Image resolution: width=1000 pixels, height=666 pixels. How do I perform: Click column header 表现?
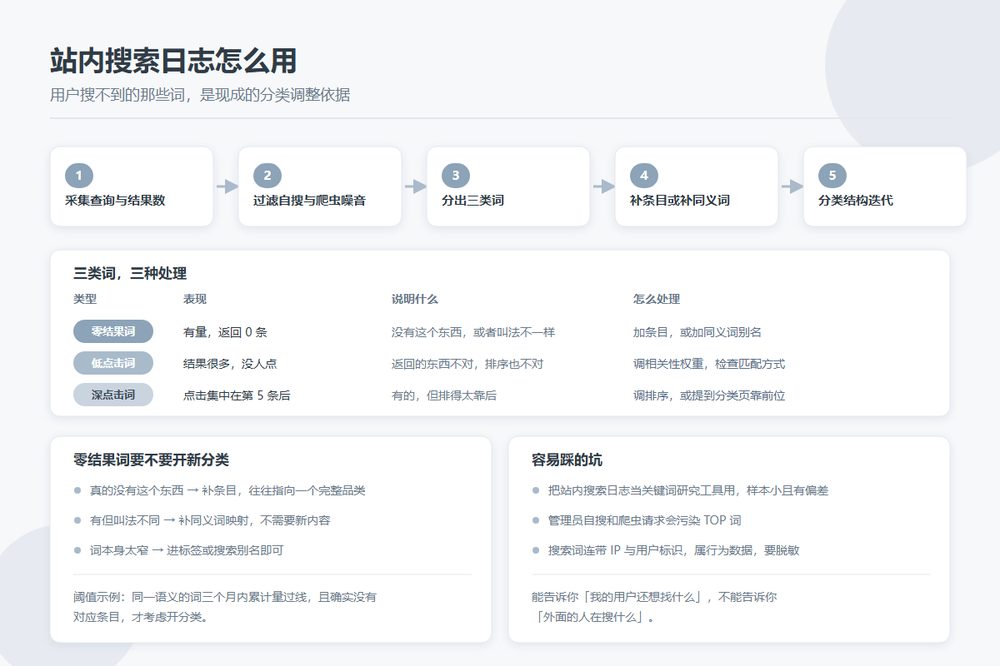(x=195, y=299)
